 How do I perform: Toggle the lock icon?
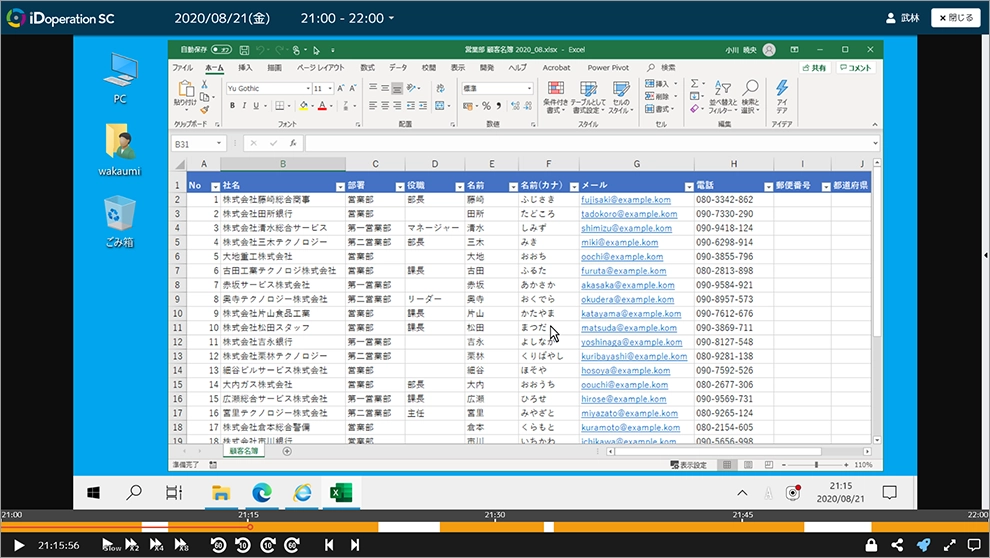pos(872,545)
